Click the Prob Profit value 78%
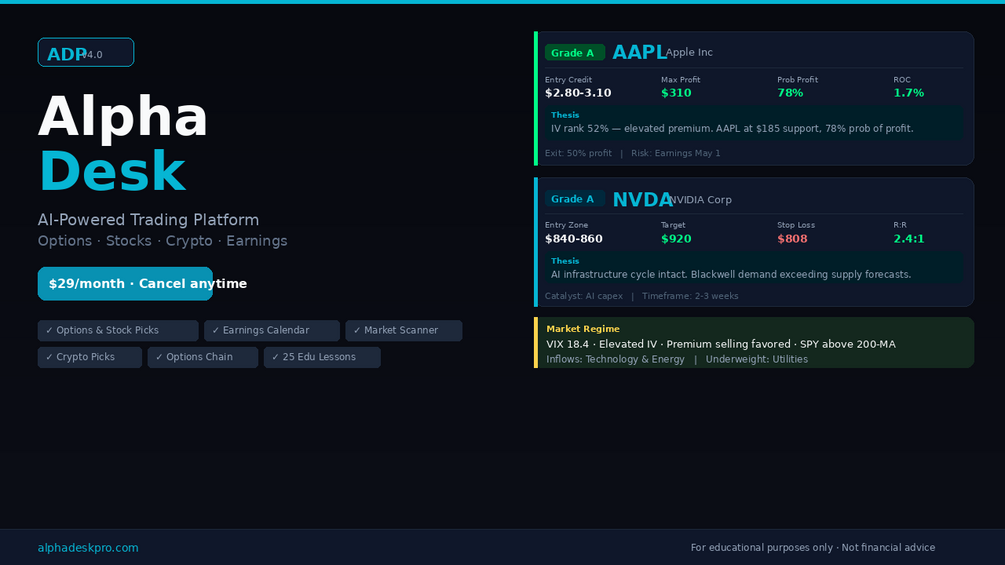 click(790, 93)
